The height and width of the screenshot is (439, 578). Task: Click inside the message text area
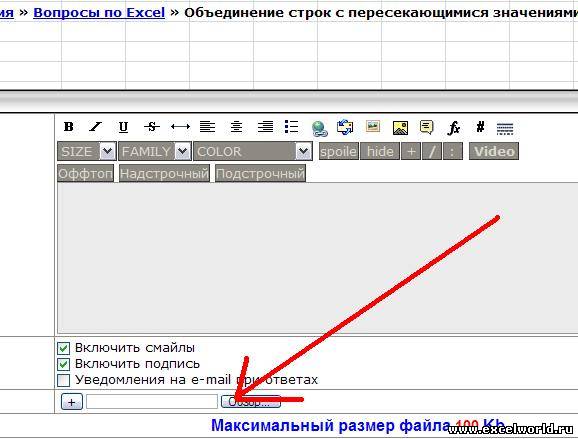(317, 258)
